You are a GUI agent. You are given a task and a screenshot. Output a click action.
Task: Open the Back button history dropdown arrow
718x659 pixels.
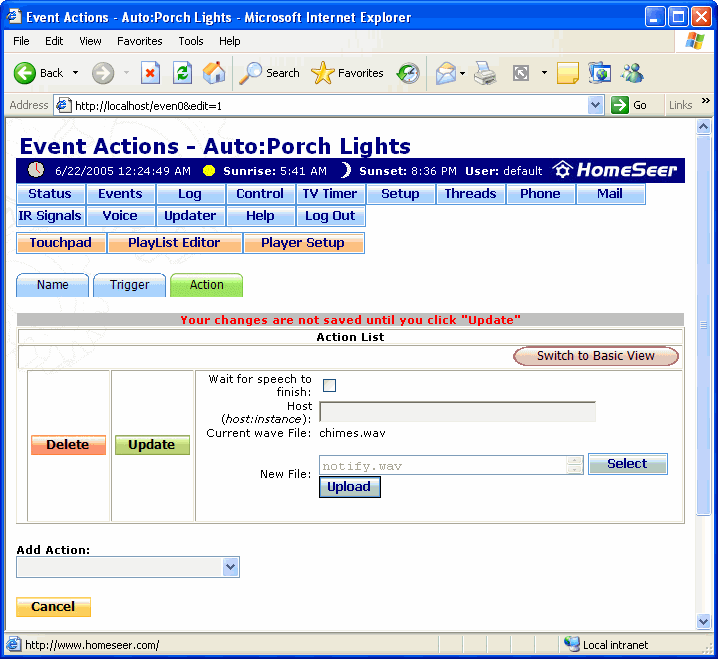click(76, 73)
